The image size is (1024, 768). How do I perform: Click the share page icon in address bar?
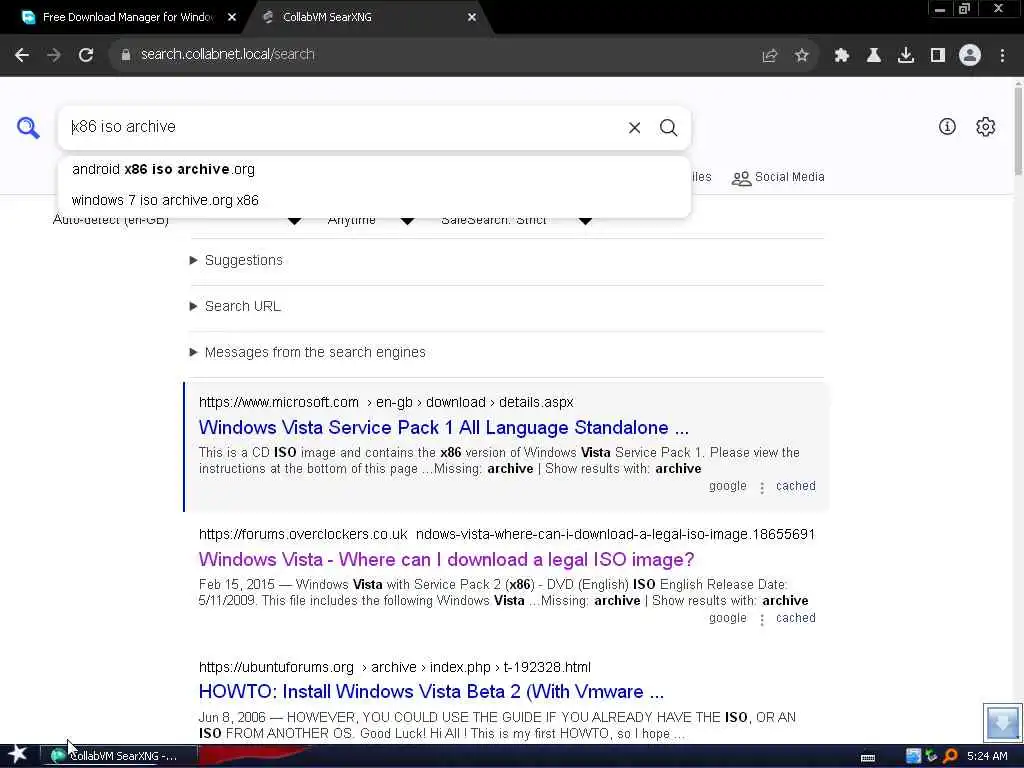[770, 56]
